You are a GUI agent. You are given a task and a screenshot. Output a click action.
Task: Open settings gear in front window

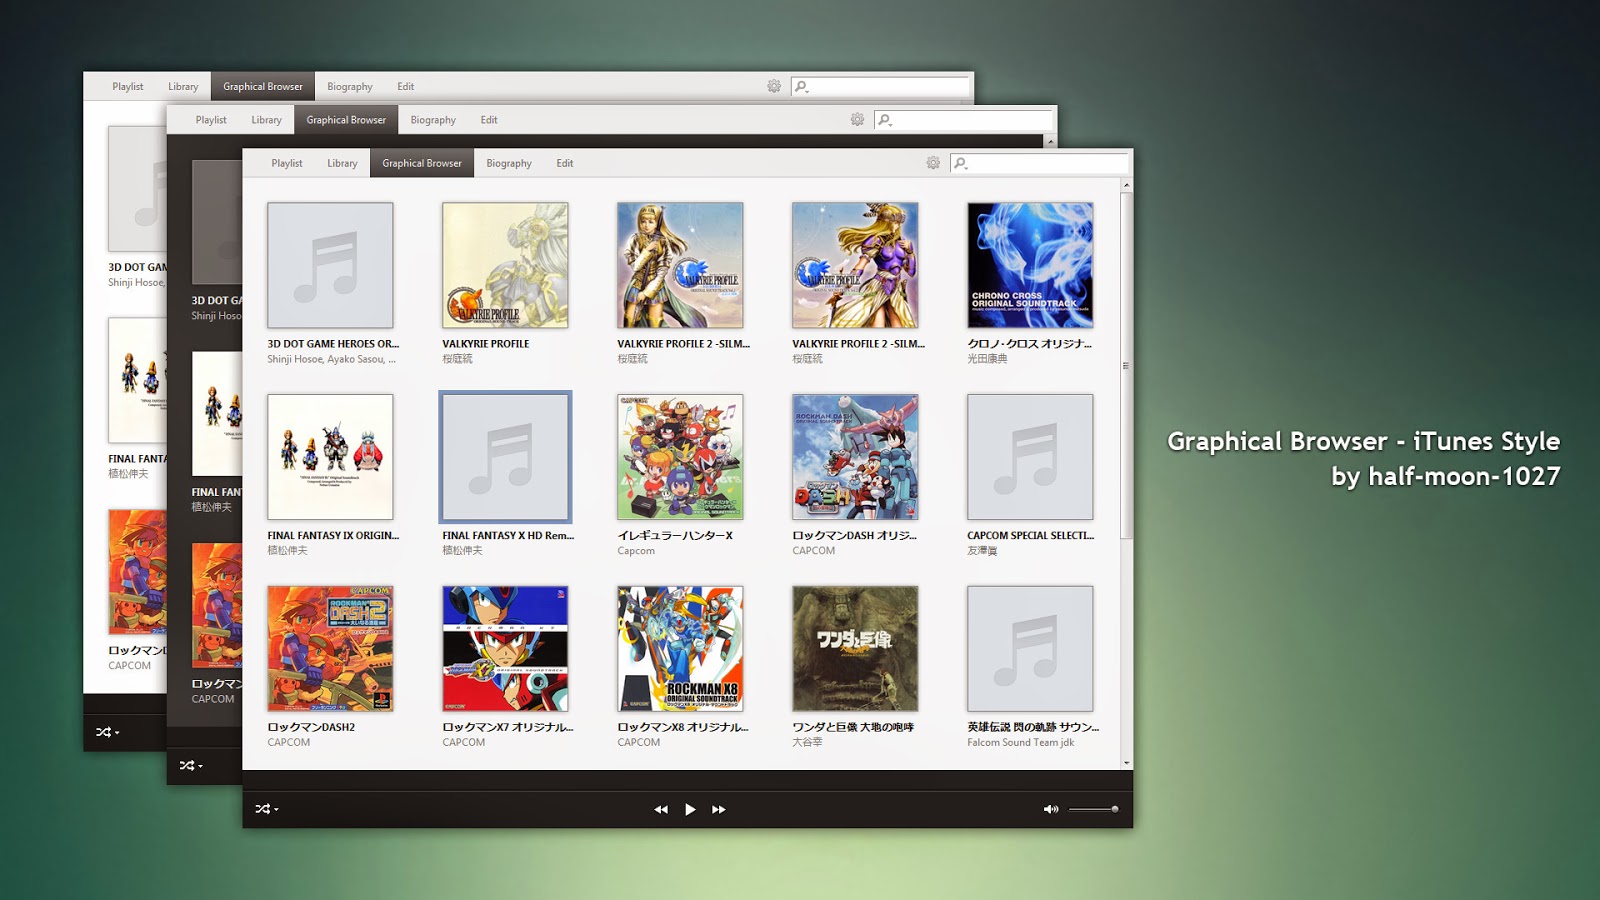point(933,163)
